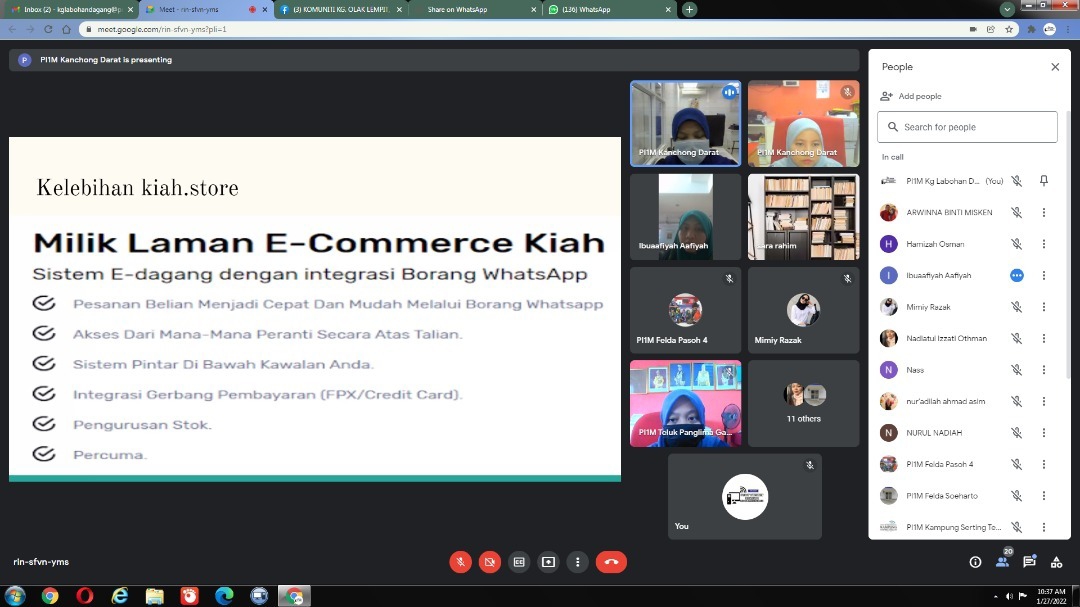Unmute the microphone in call controls
1080x607 pixels.
pyautogui.click(x=460, y=562)
